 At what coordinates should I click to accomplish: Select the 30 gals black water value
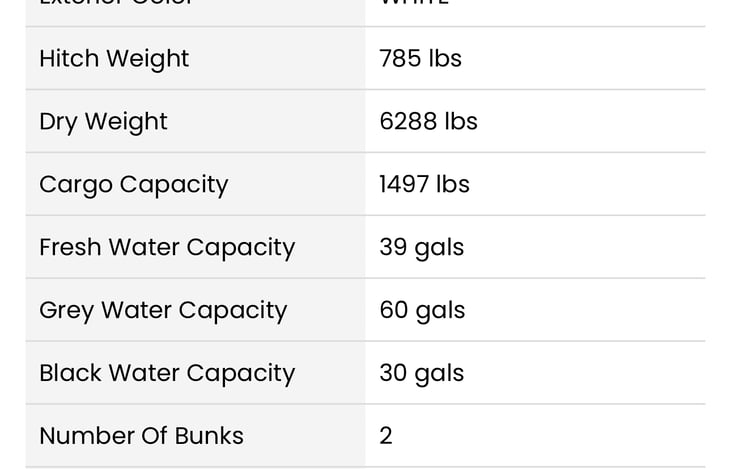pos(421,374)
